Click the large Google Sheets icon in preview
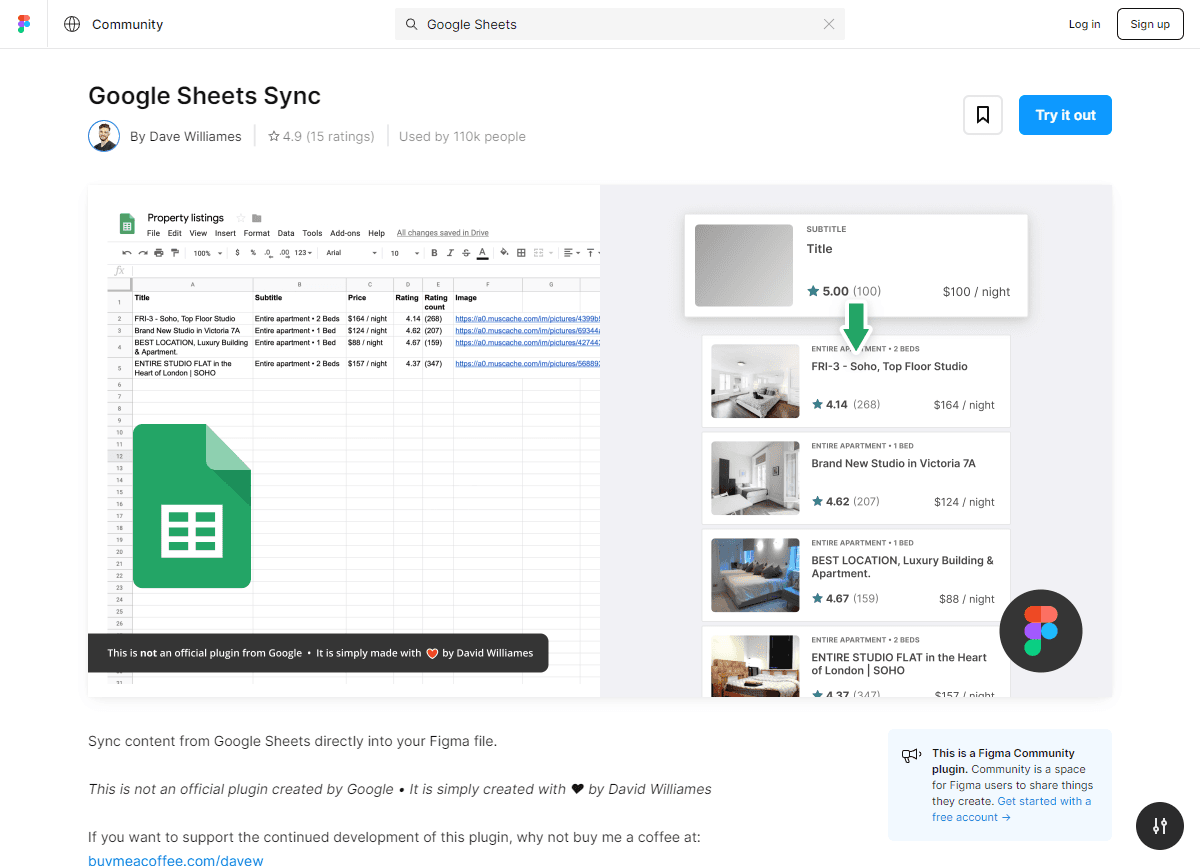Screen dimensions: 1200x866 (x=192, y=505)
